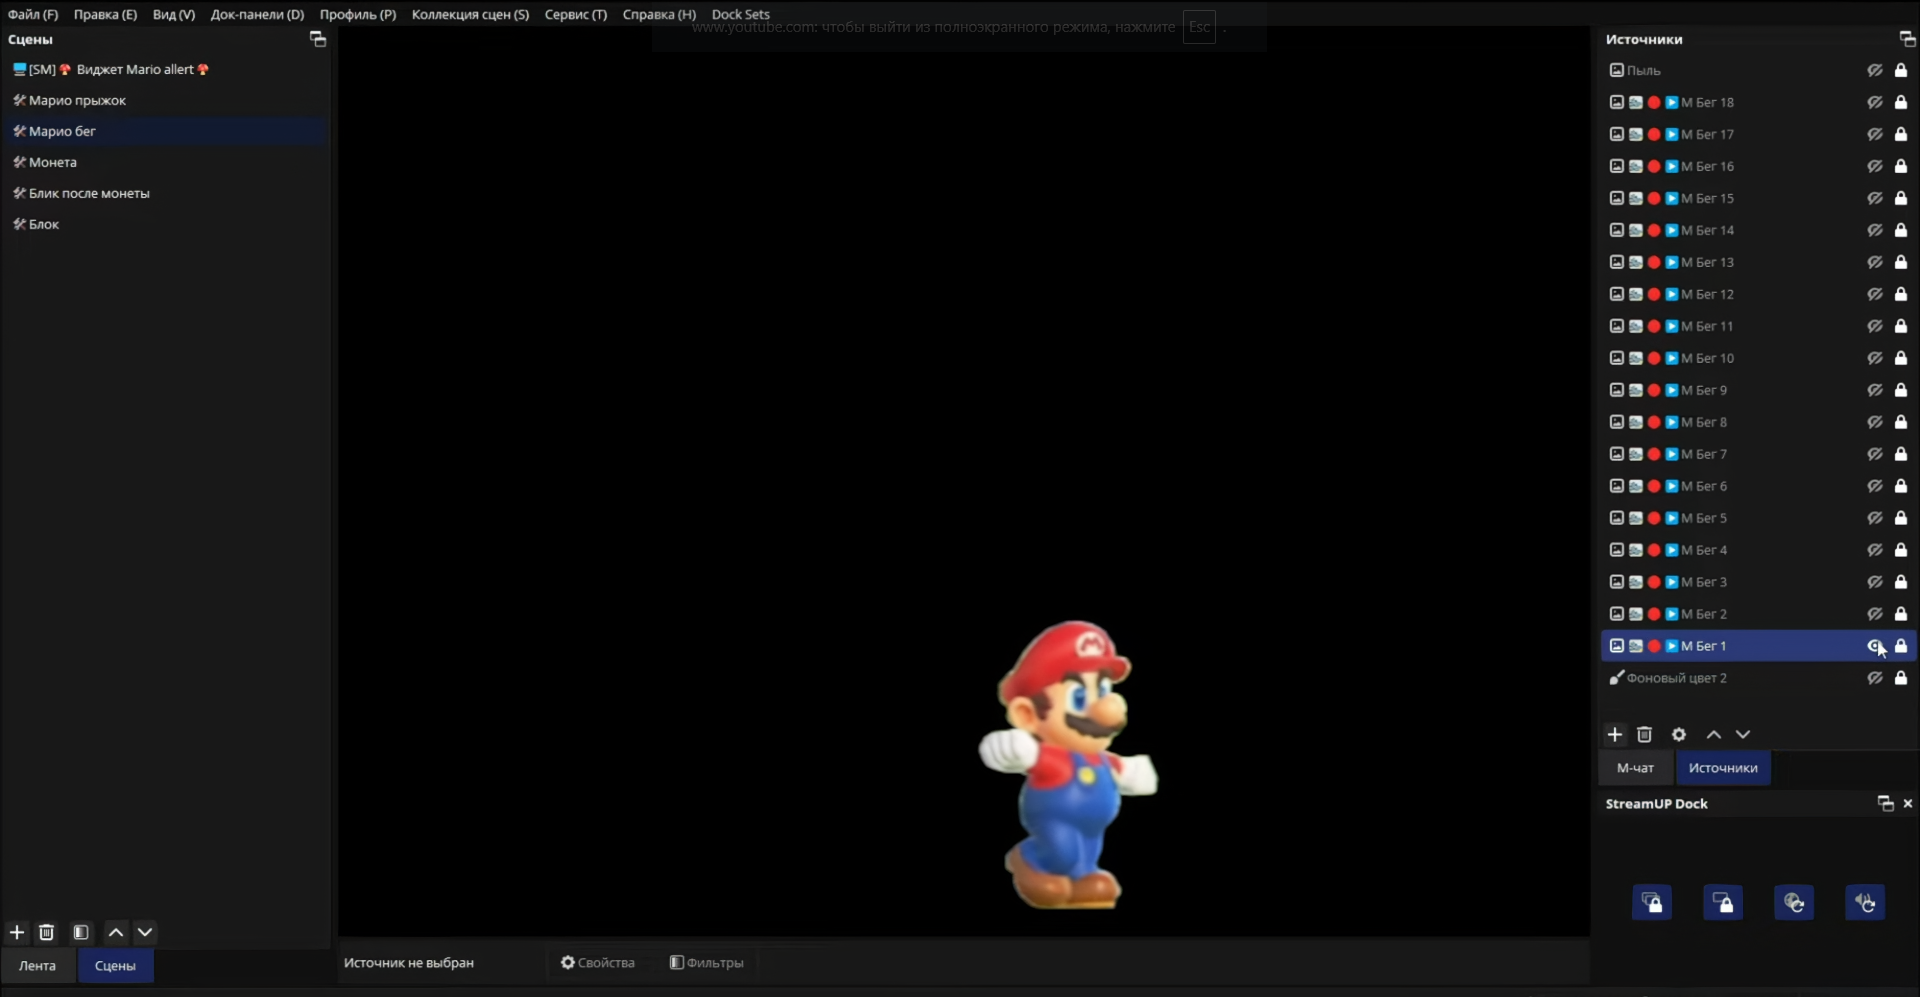The height and width of the screenshot is (997, 1920).
Task: Click the last StreamUP Dock button
Action: click(x=1865, y=903)
